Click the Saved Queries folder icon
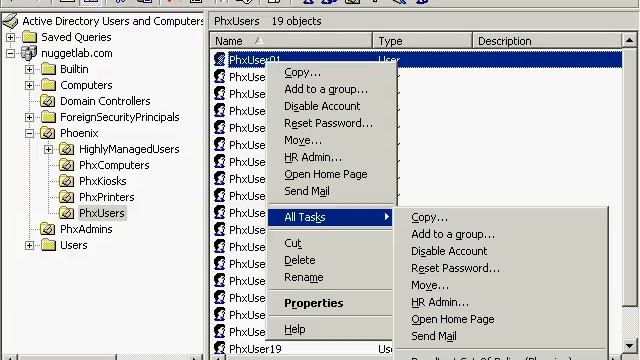Screen dimensions: 640x360 (x=29, y=37)
